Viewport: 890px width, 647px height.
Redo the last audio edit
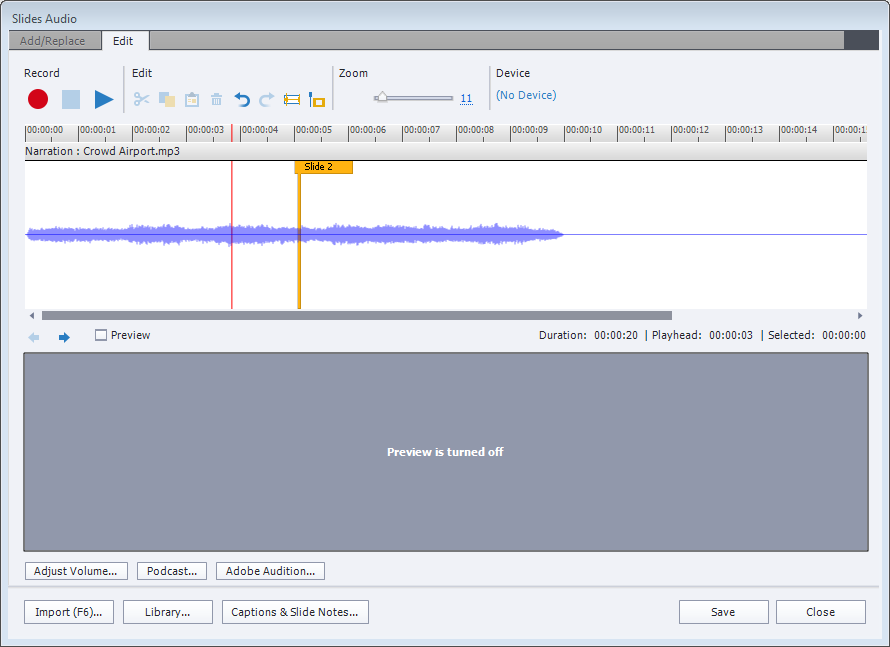click(266, 99)
